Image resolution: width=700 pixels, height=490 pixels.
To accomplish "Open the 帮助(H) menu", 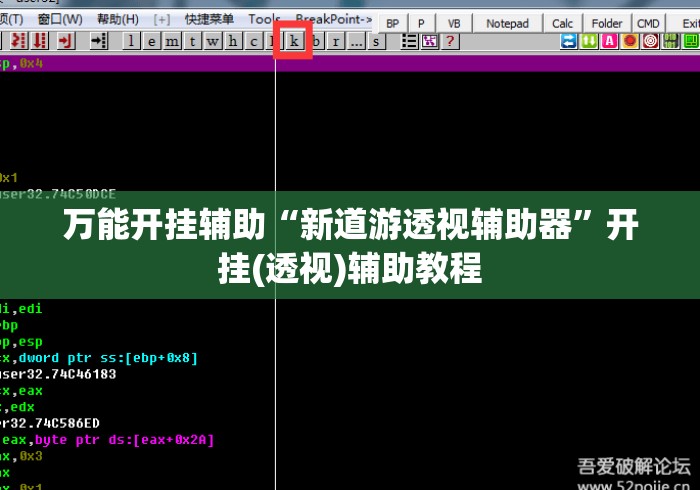I will [x=118, y=19].
